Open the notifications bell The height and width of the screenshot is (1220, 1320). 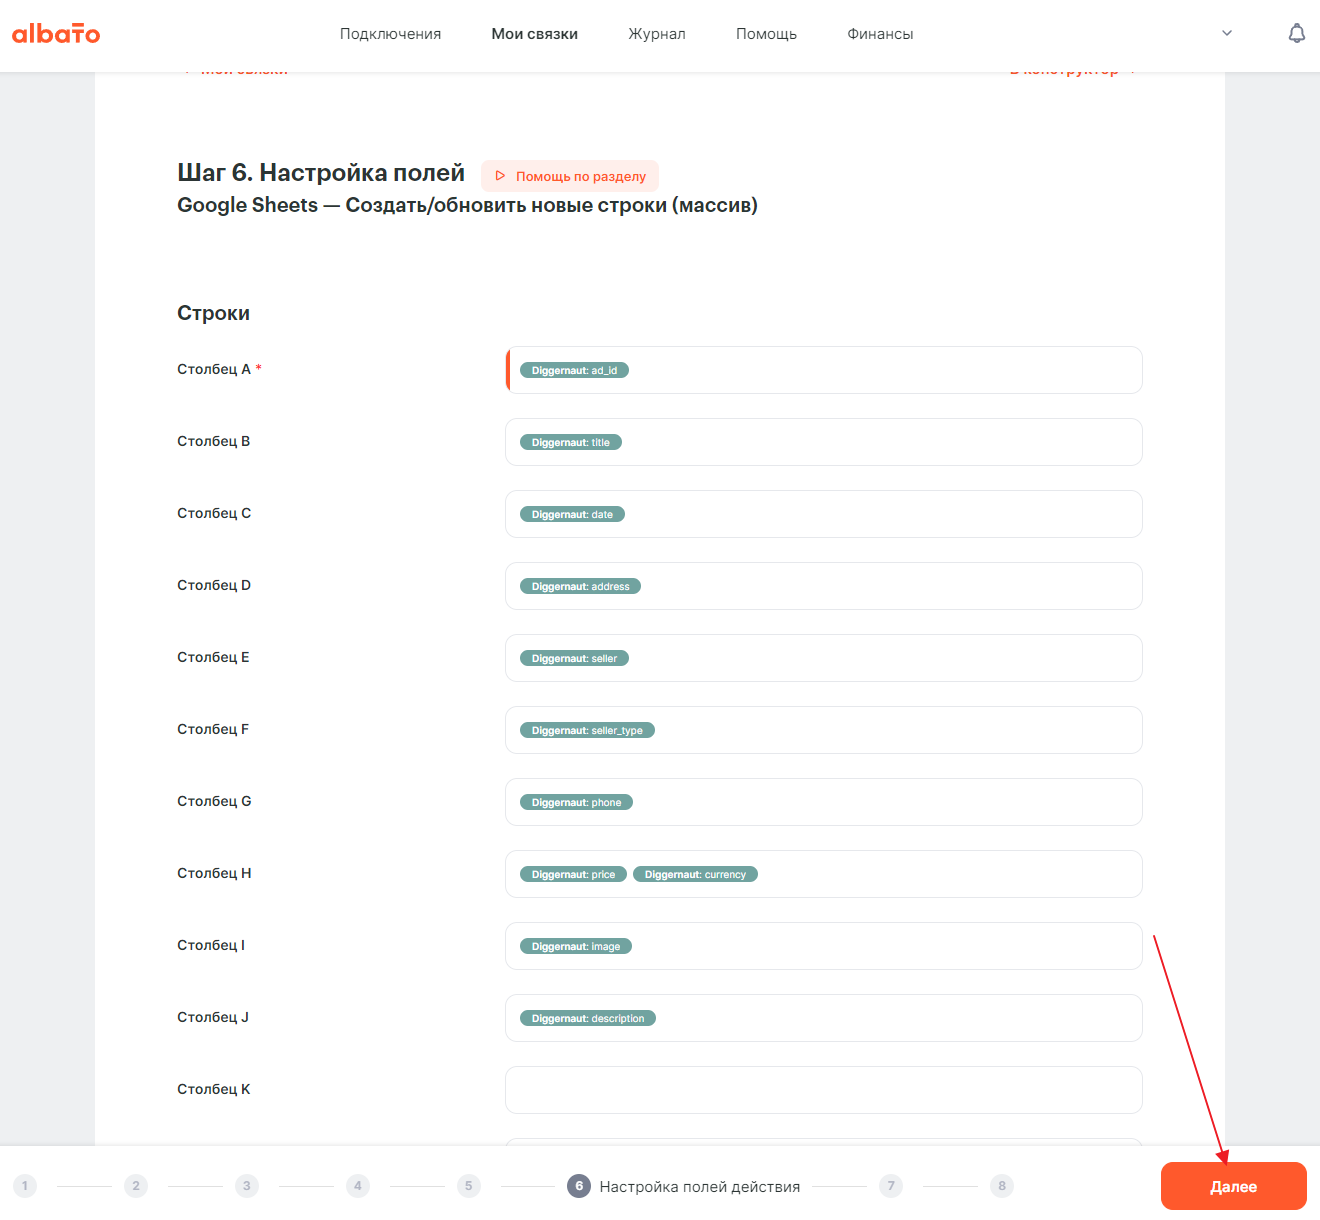1296,34
